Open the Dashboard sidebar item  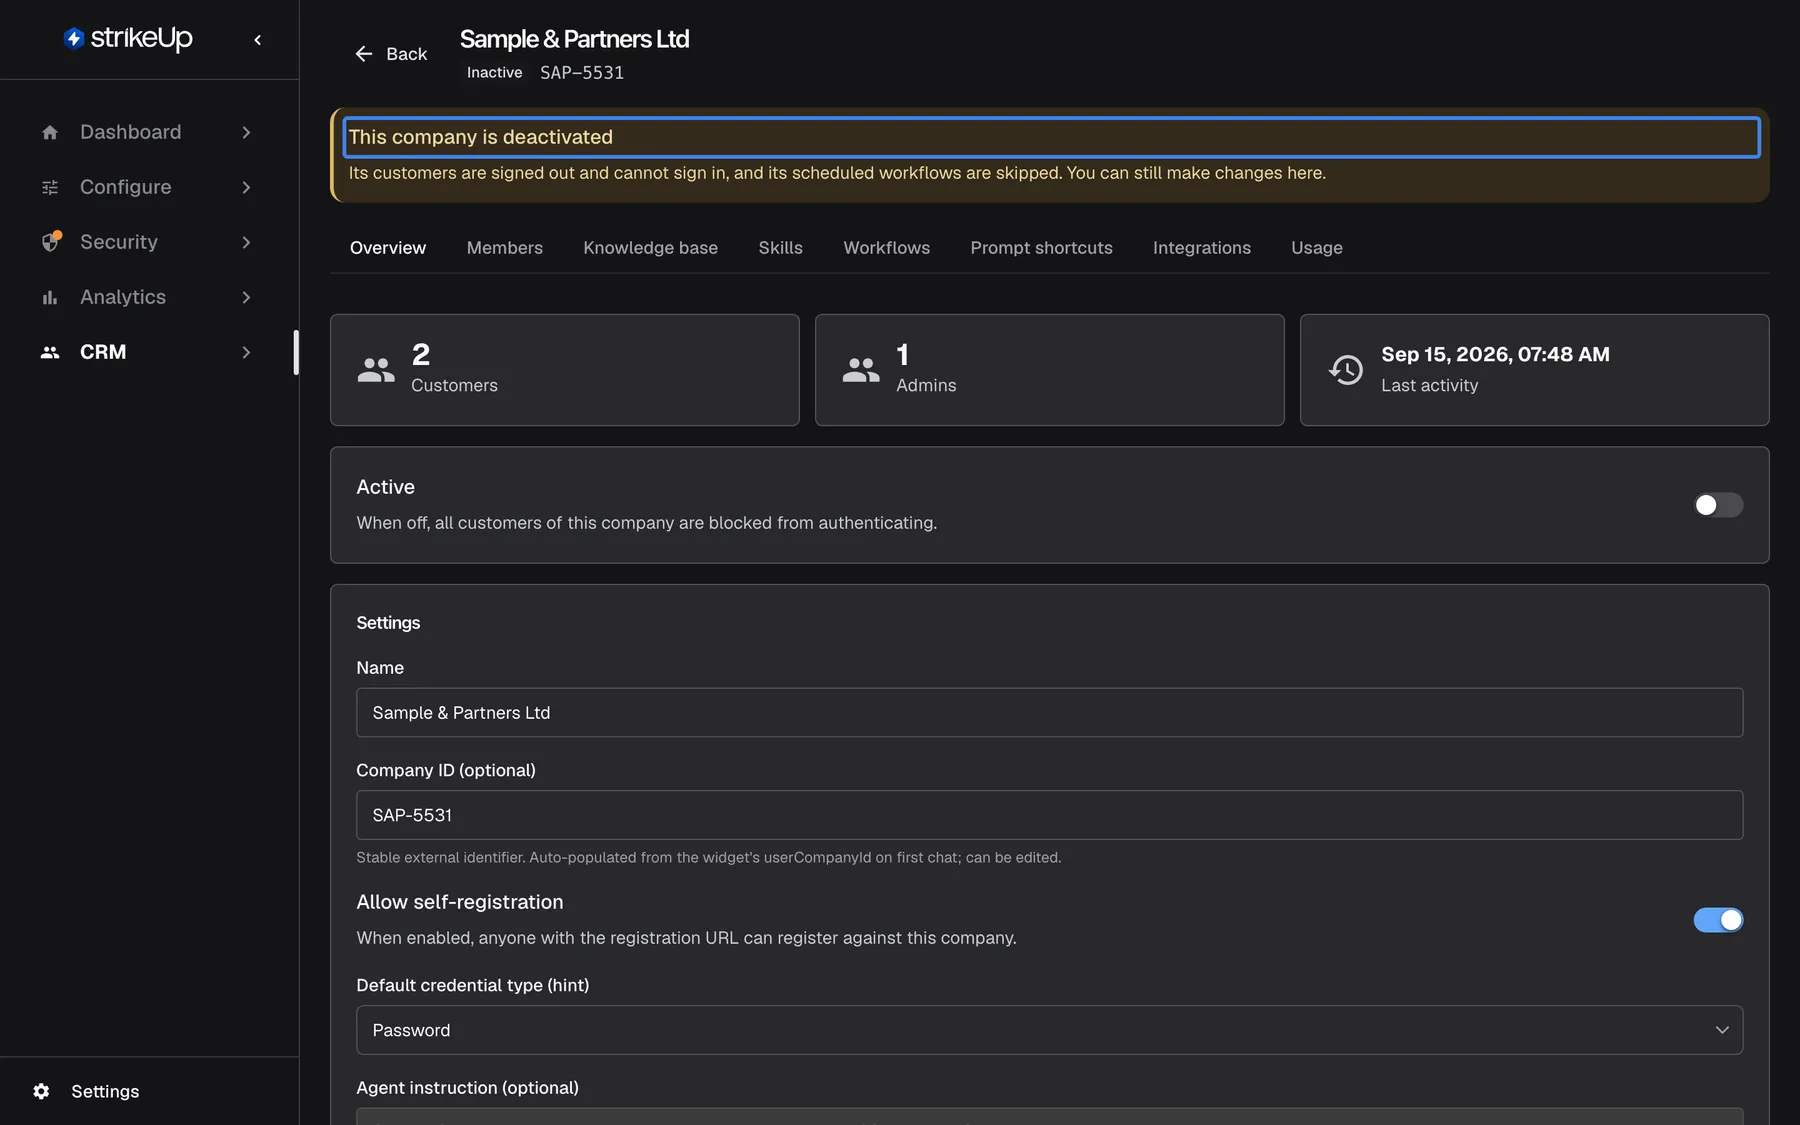[x=148, y=132]
